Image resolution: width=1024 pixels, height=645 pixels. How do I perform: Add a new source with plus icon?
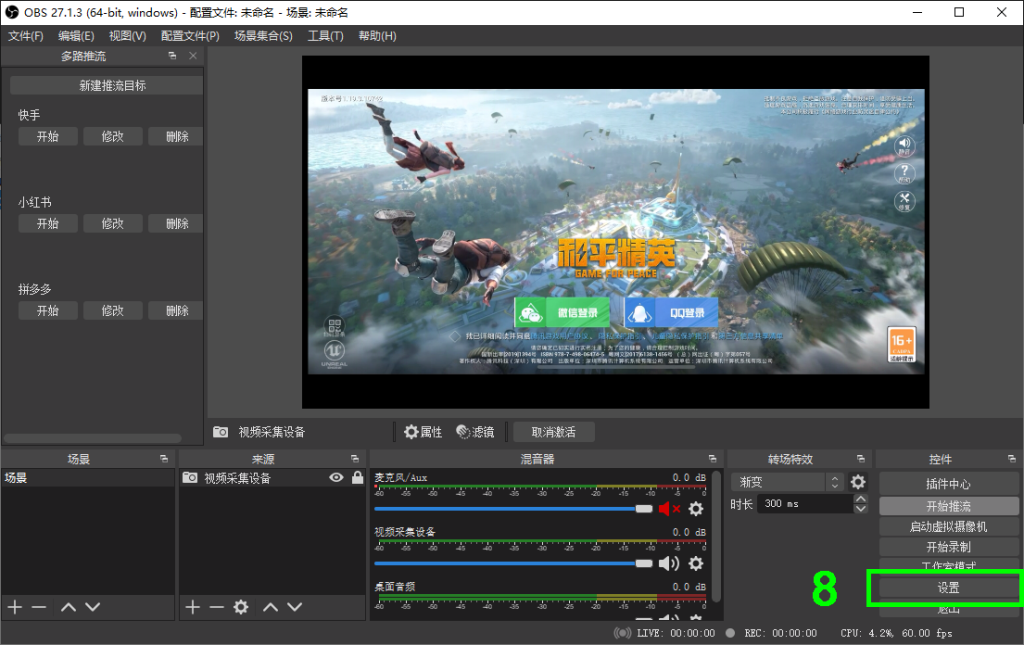[193, 607]
